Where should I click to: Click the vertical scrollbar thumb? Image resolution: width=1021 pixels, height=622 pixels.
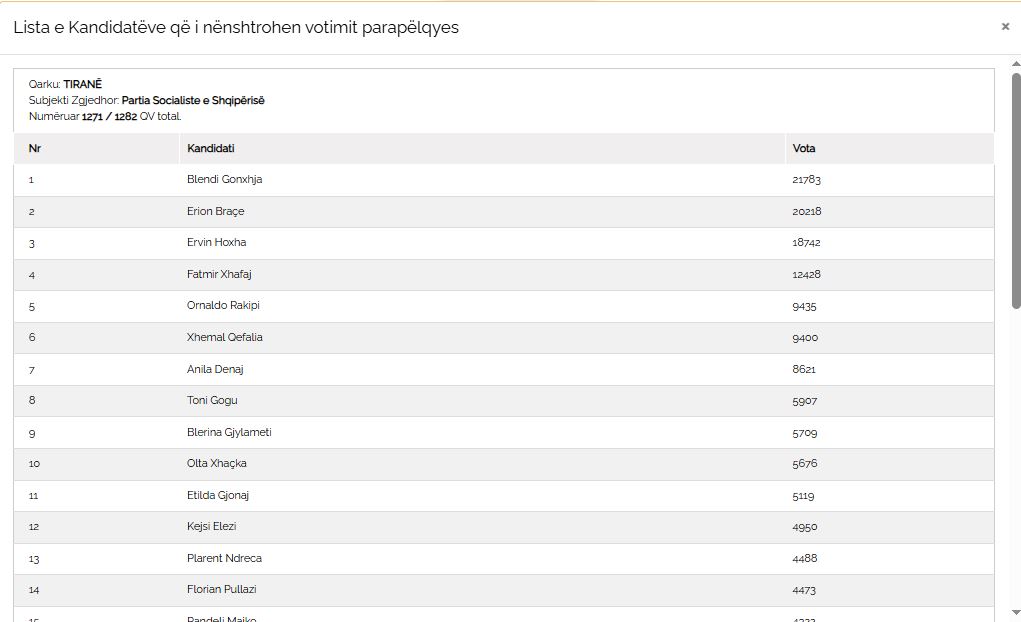click(1016, 190)
